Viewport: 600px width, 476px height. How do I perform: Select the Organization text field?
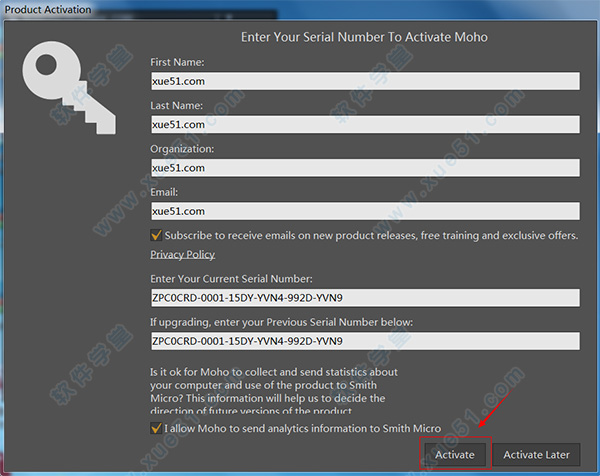click(x=365, y=168)
